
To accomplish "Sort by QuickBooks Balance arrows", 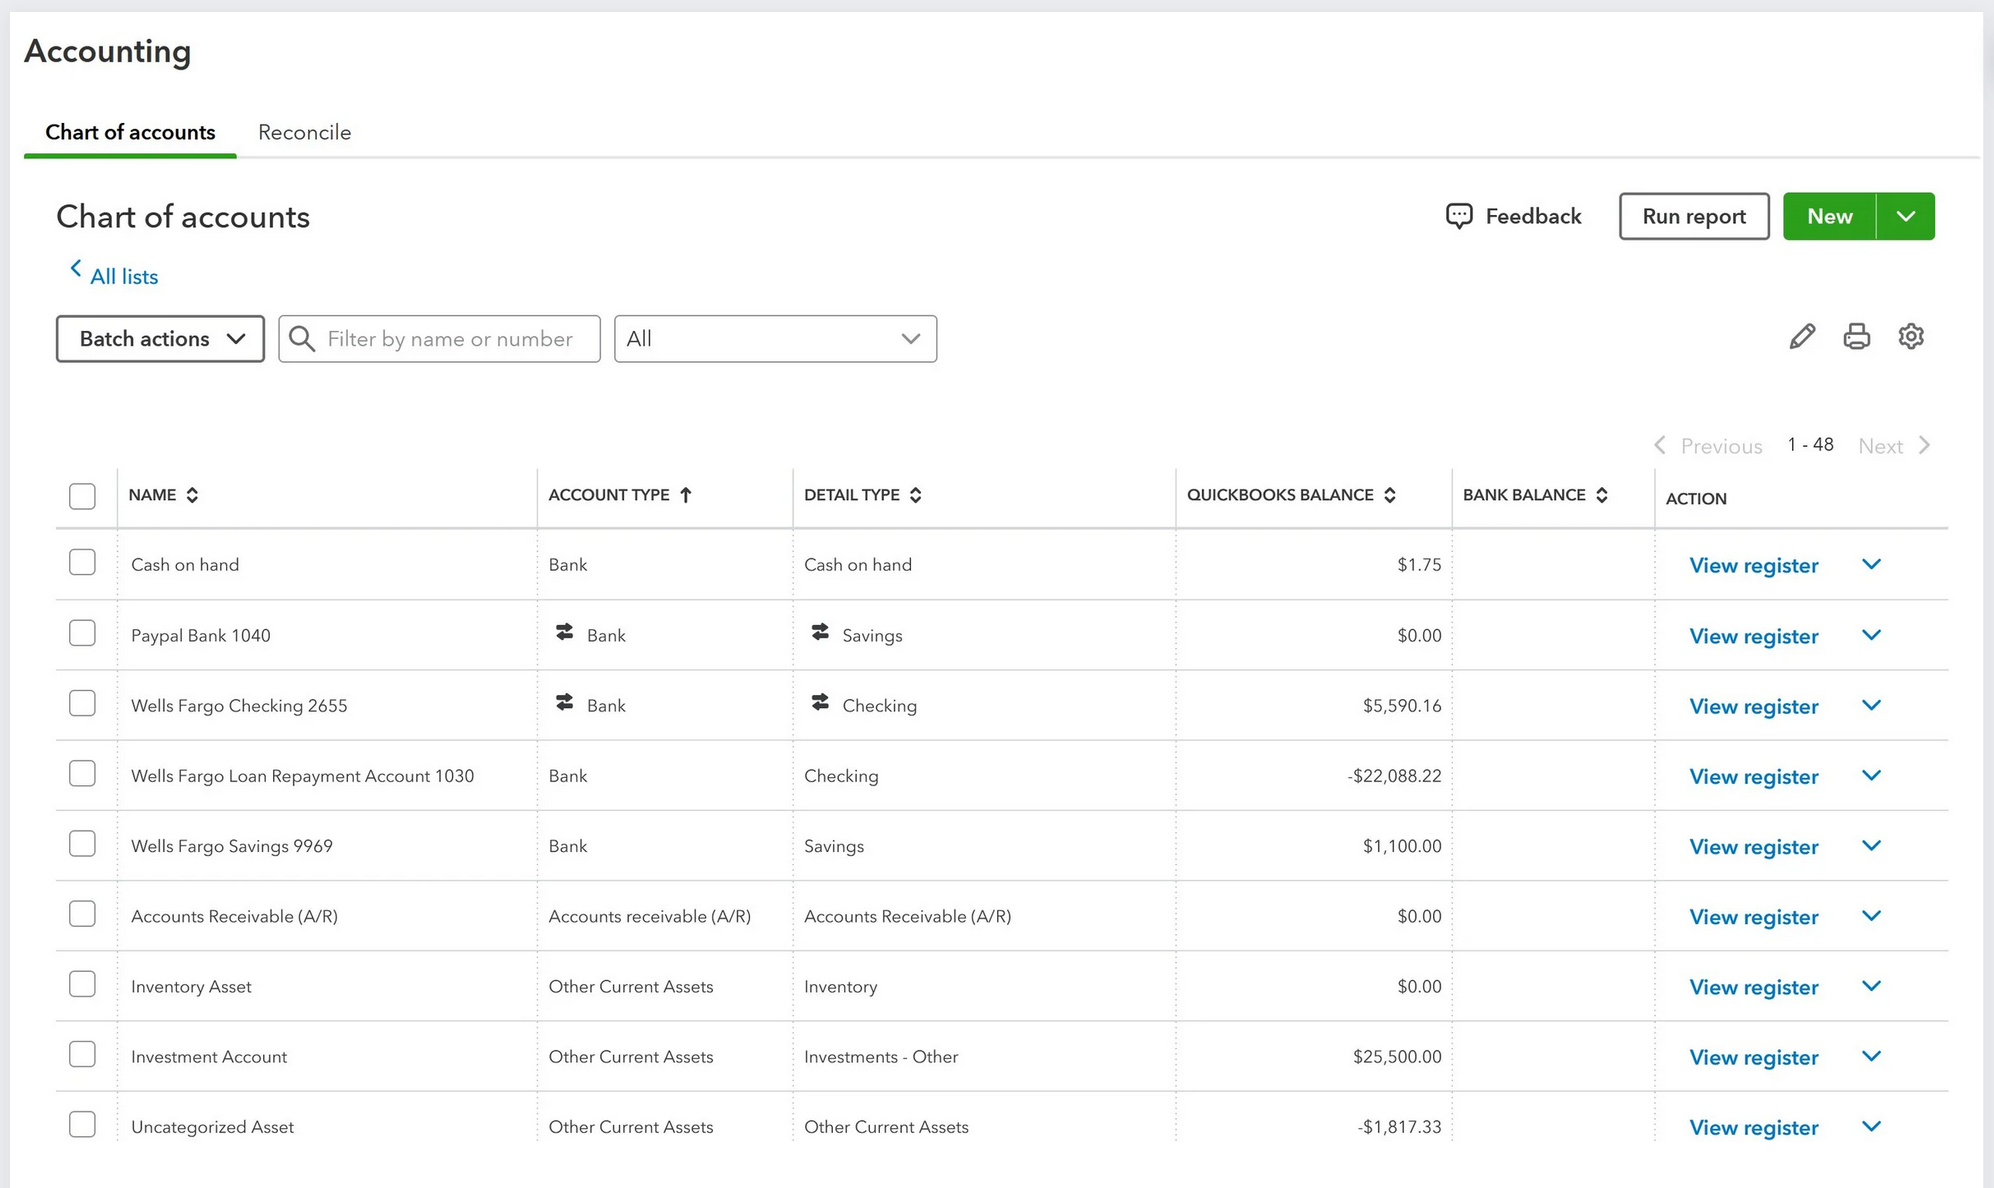I will (1390, 495).
